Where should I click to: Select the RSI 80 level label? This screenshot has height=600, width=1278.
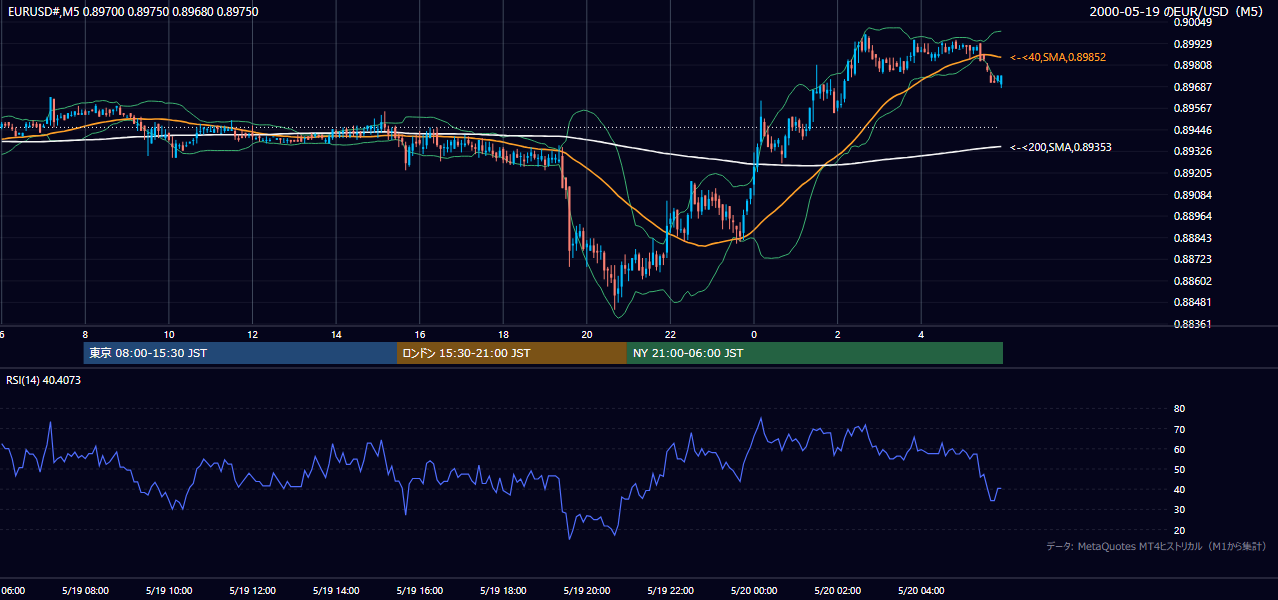click(x=1179, y=409)
